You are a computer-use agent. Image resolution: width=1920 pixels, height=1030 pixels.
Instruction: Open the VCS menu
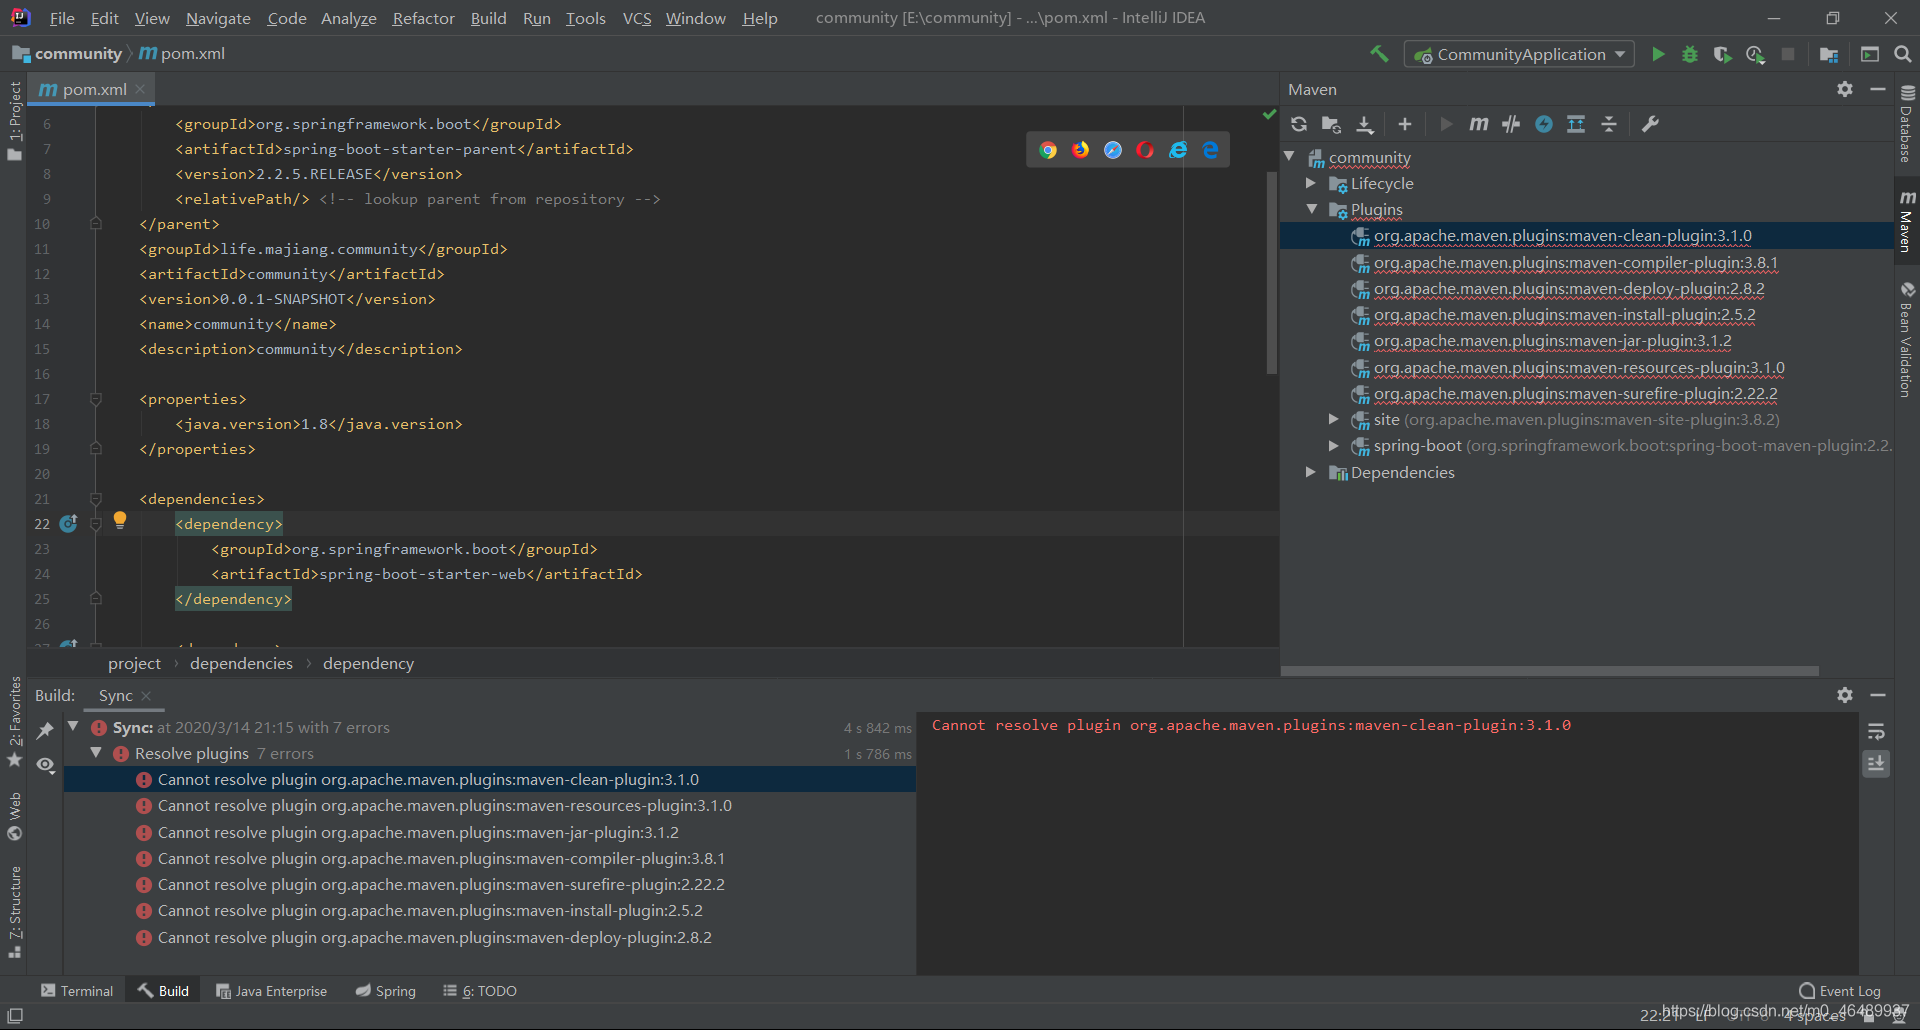tap(637, 18)
